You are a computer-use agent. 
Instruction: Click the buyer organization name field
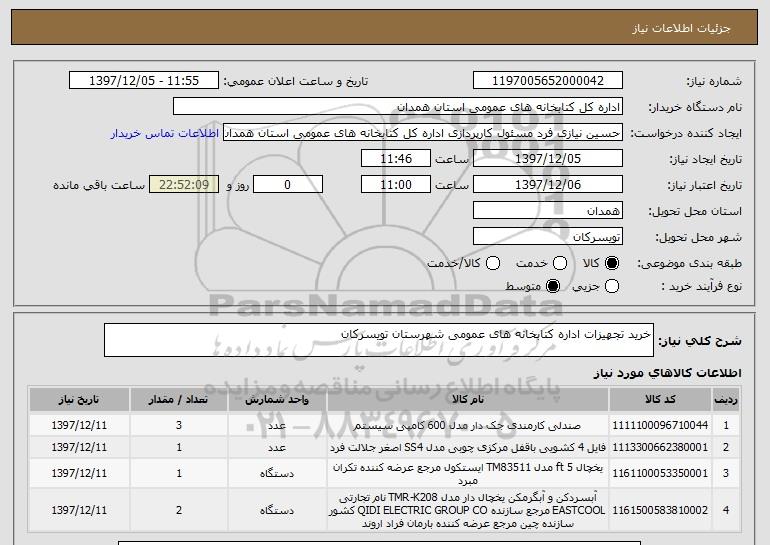tap(397, 107)
